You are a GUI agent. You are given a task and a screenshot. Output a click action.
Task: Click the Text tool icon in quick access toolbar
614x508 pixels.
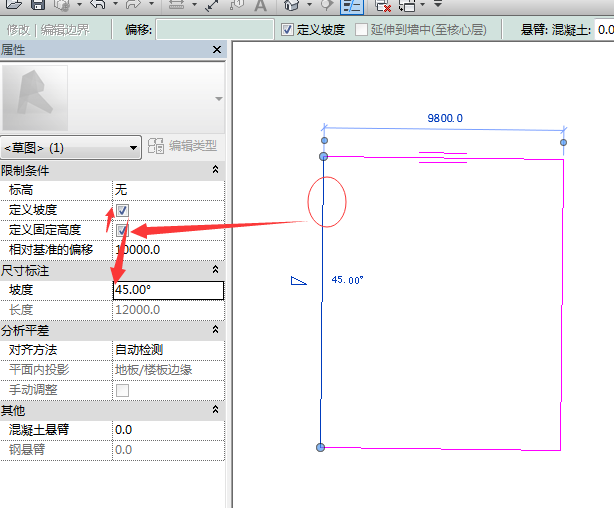pos(261,6)
